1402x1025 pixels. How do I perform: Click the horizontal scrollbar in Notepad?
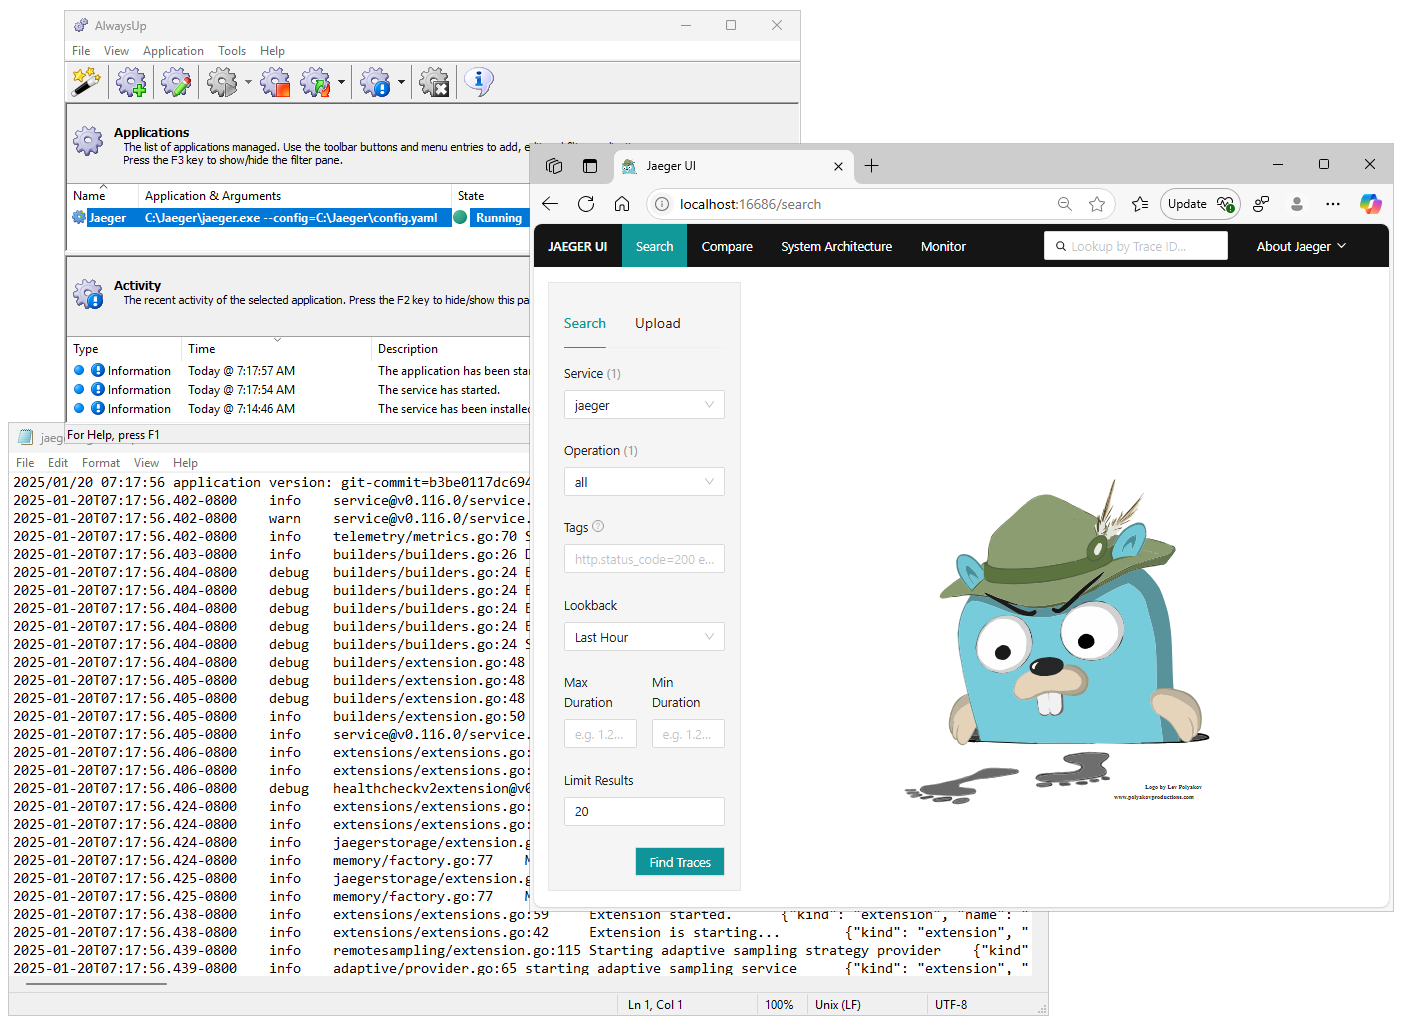96,984
